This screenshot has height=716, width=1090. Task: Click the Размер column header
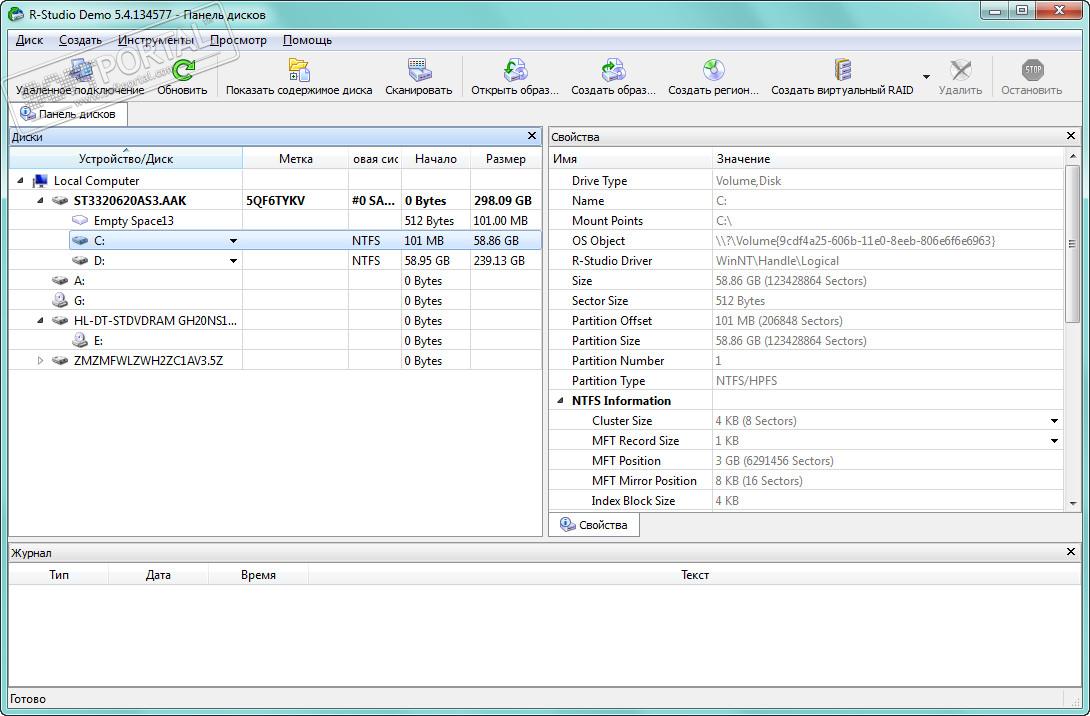(x=505, y=158)
